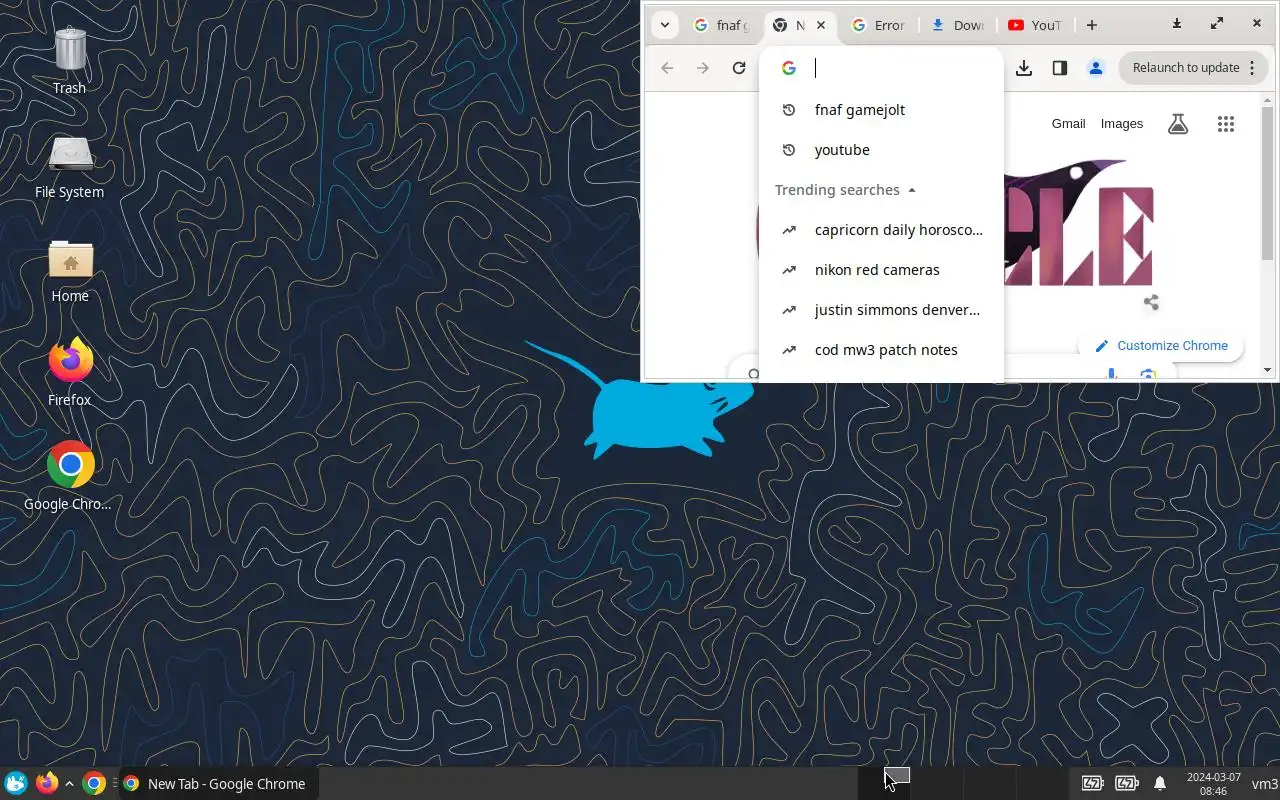Viewport: 1280px width, 800px height.
Task: Reload the page in Chrome
Action: tap(739, 68)
